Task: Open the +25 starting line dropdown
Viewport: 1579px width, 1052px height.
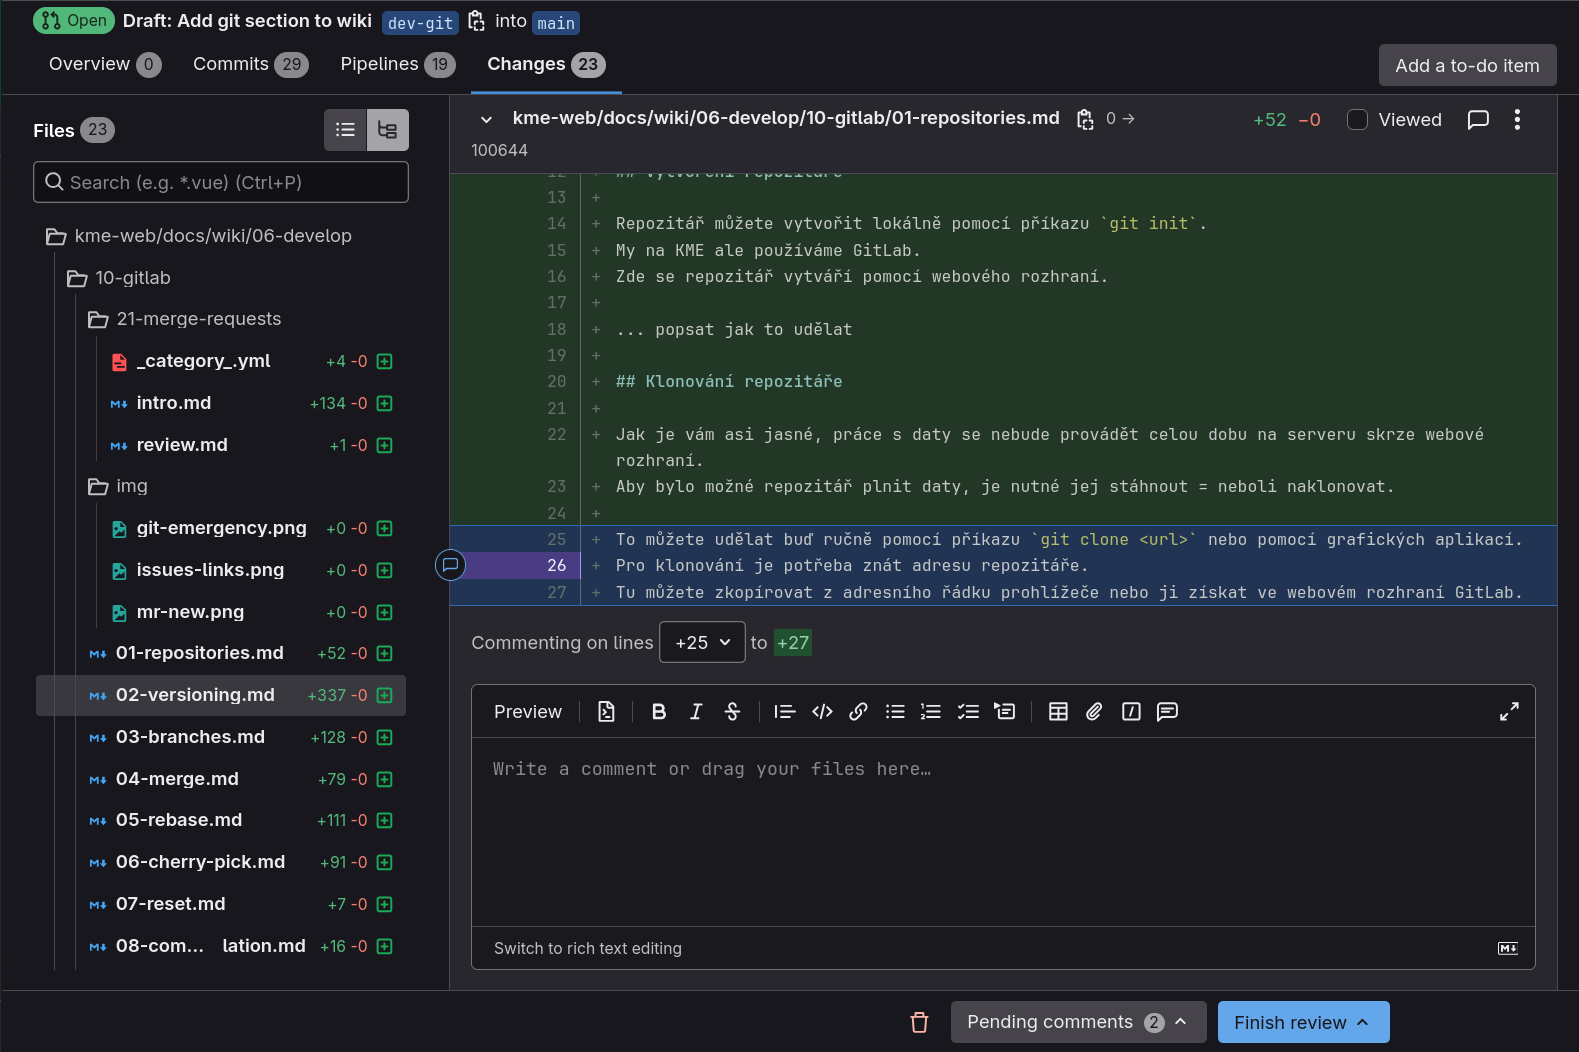Action: (702, 643)
